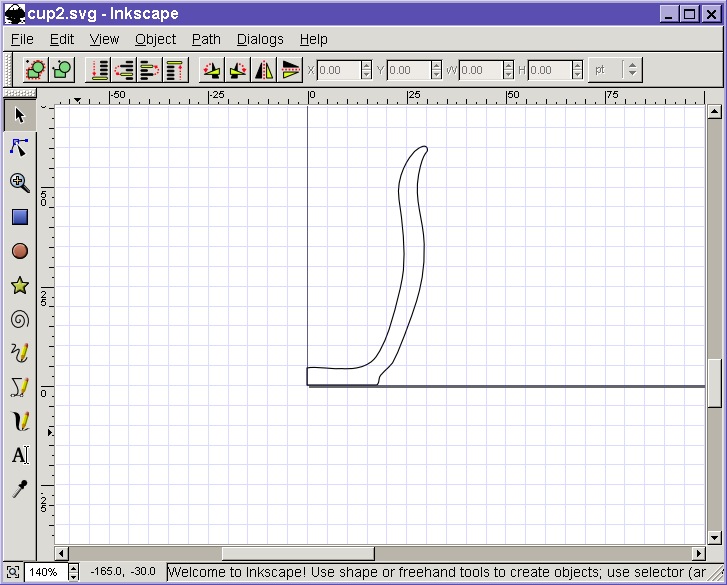Select the Node edit tool

click(x=19, y=148)
